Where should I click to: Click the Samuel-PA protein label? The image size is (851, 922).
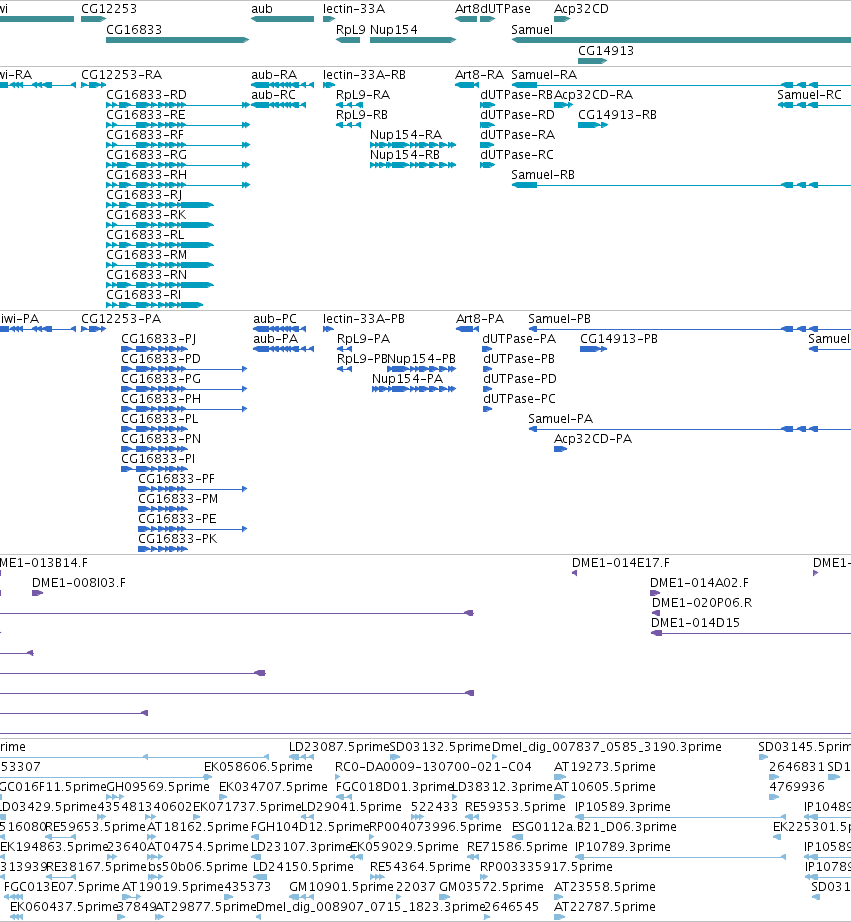click(560, 419)
